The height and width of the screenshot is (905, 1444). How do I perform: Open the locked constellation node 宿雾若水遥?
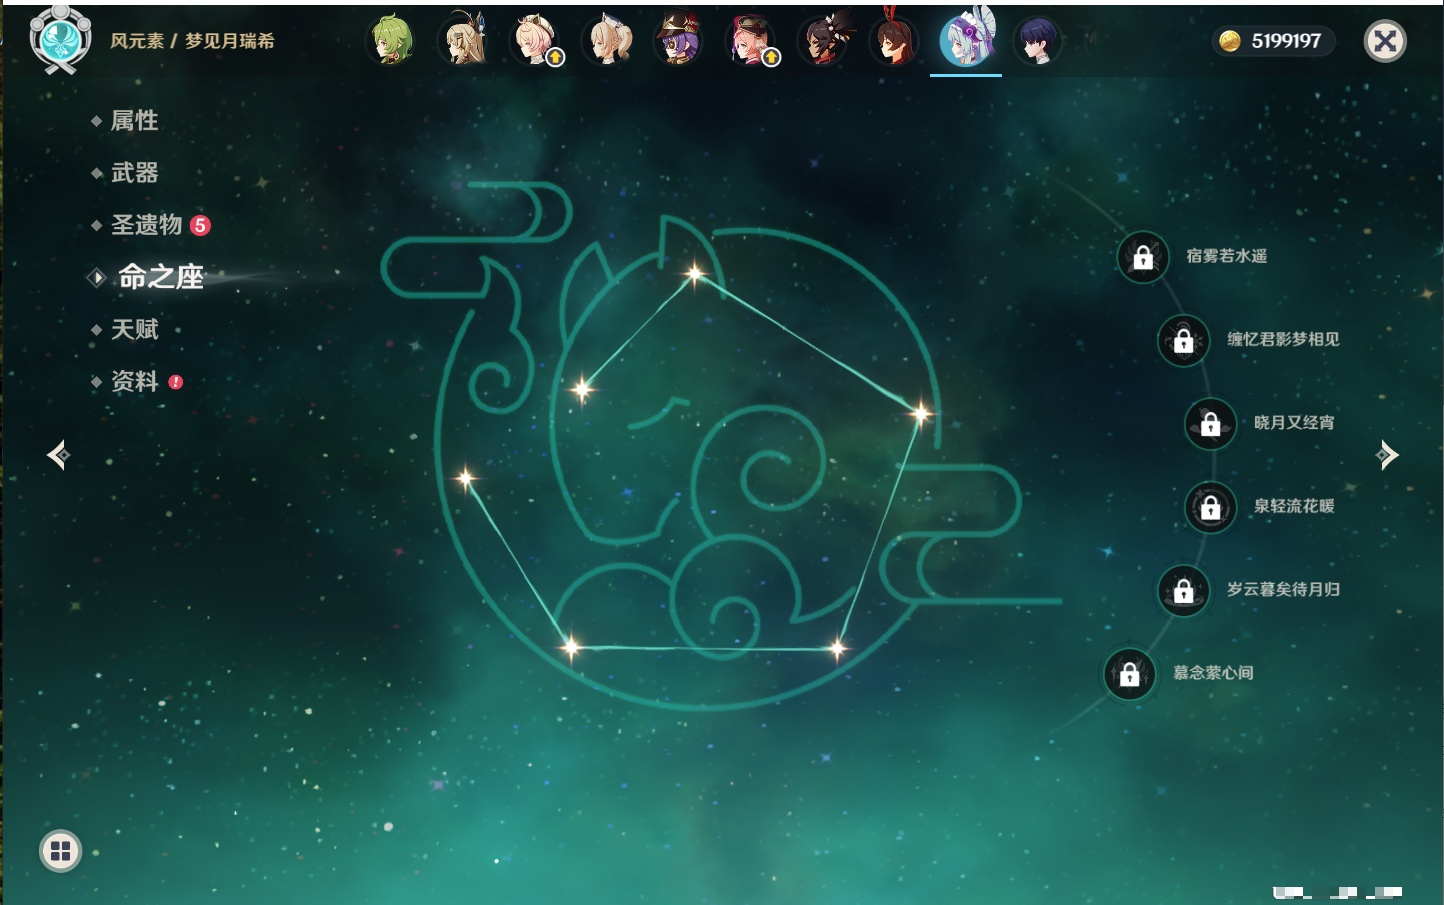click(x=1143, y=257)
